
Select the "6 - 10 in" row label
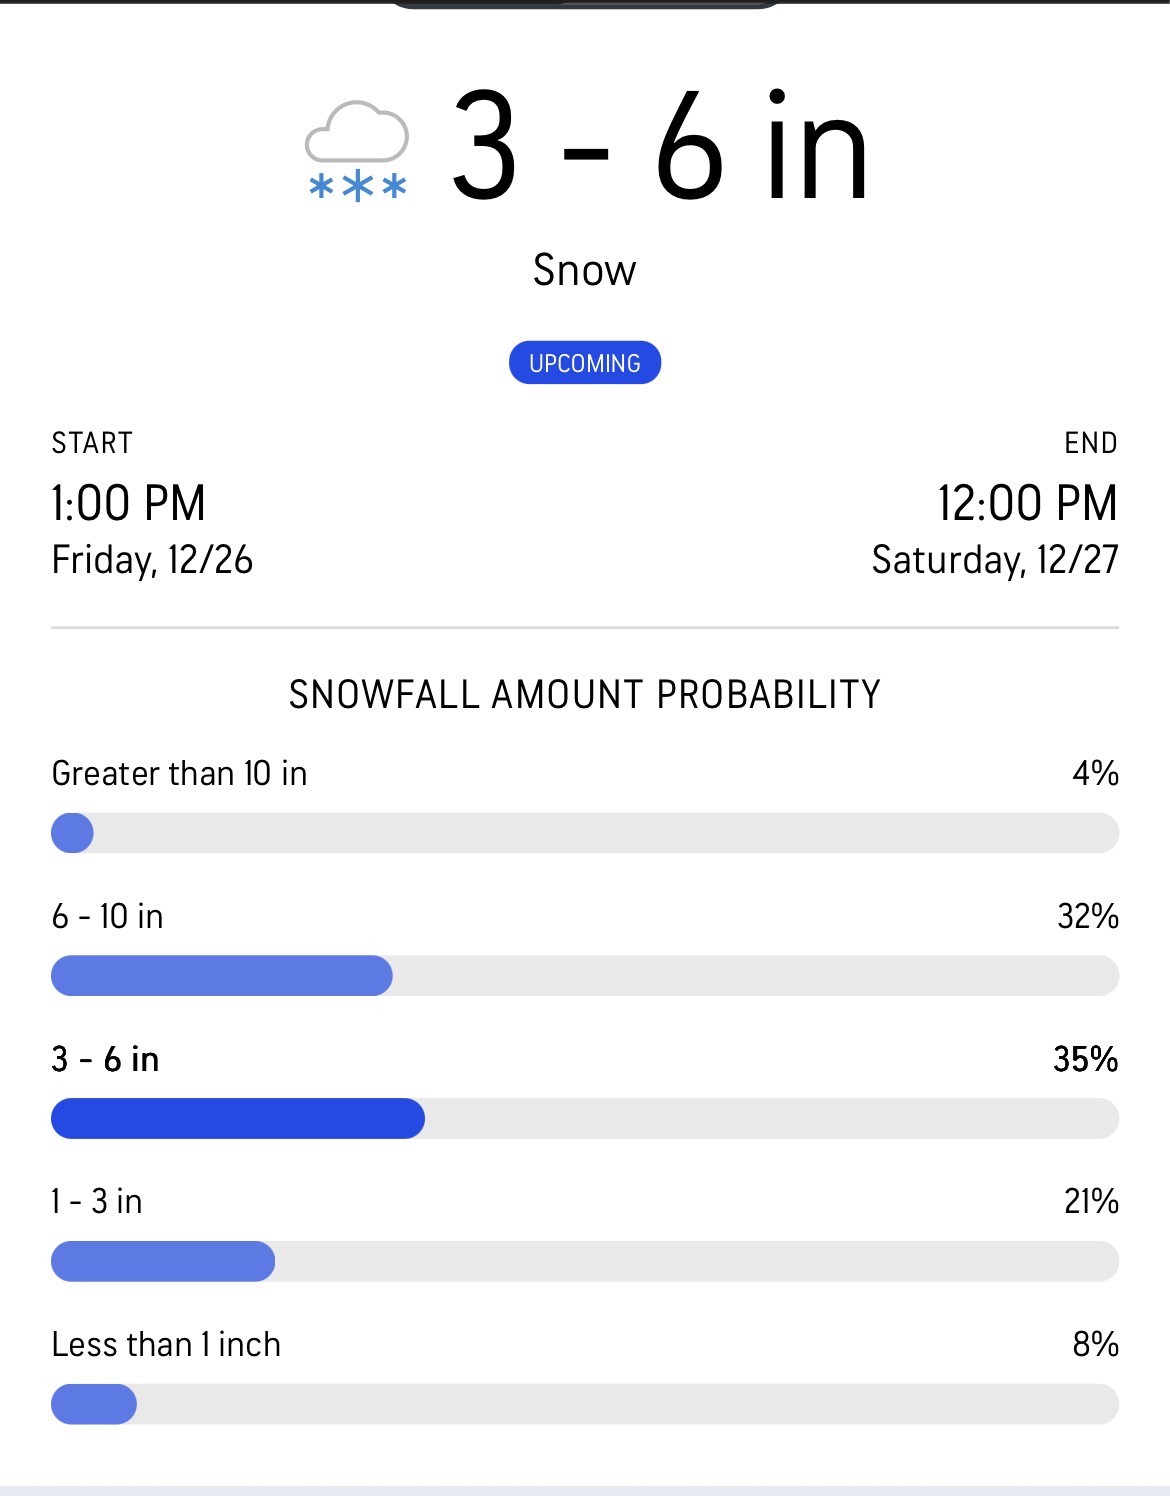point(107,917)
